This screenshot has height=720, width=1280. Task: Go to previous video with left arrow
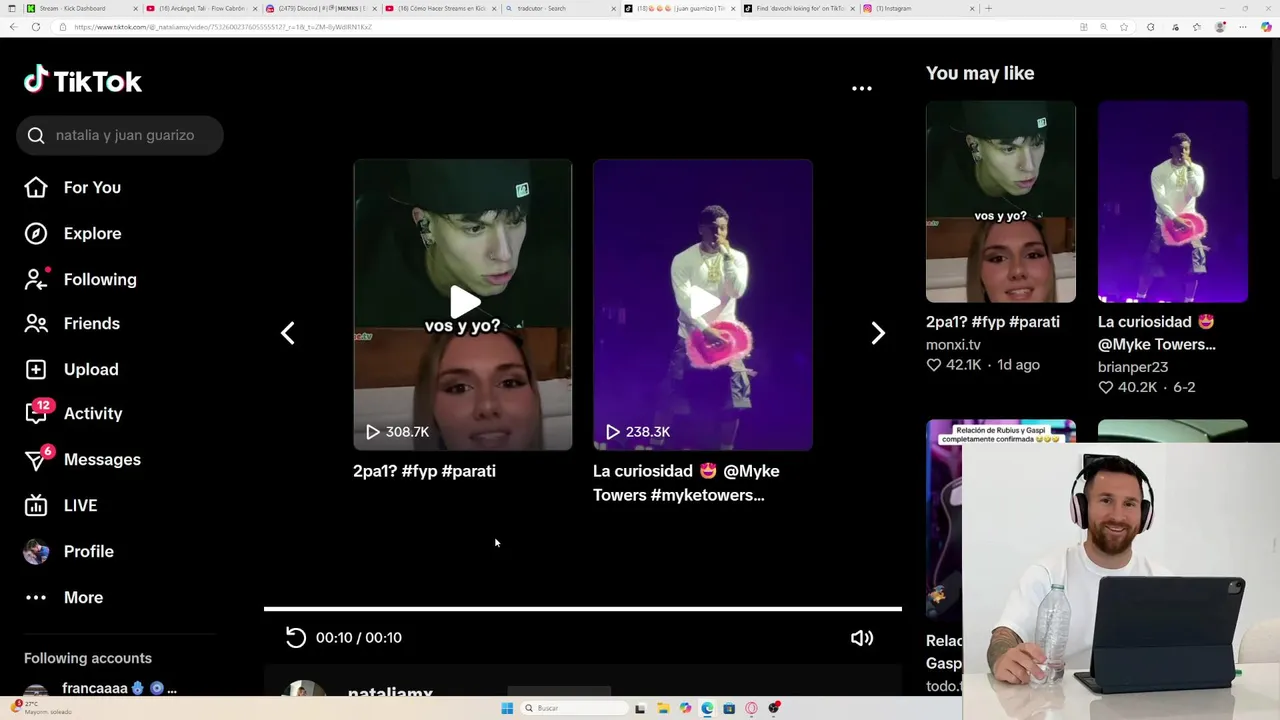click(288, 333)
